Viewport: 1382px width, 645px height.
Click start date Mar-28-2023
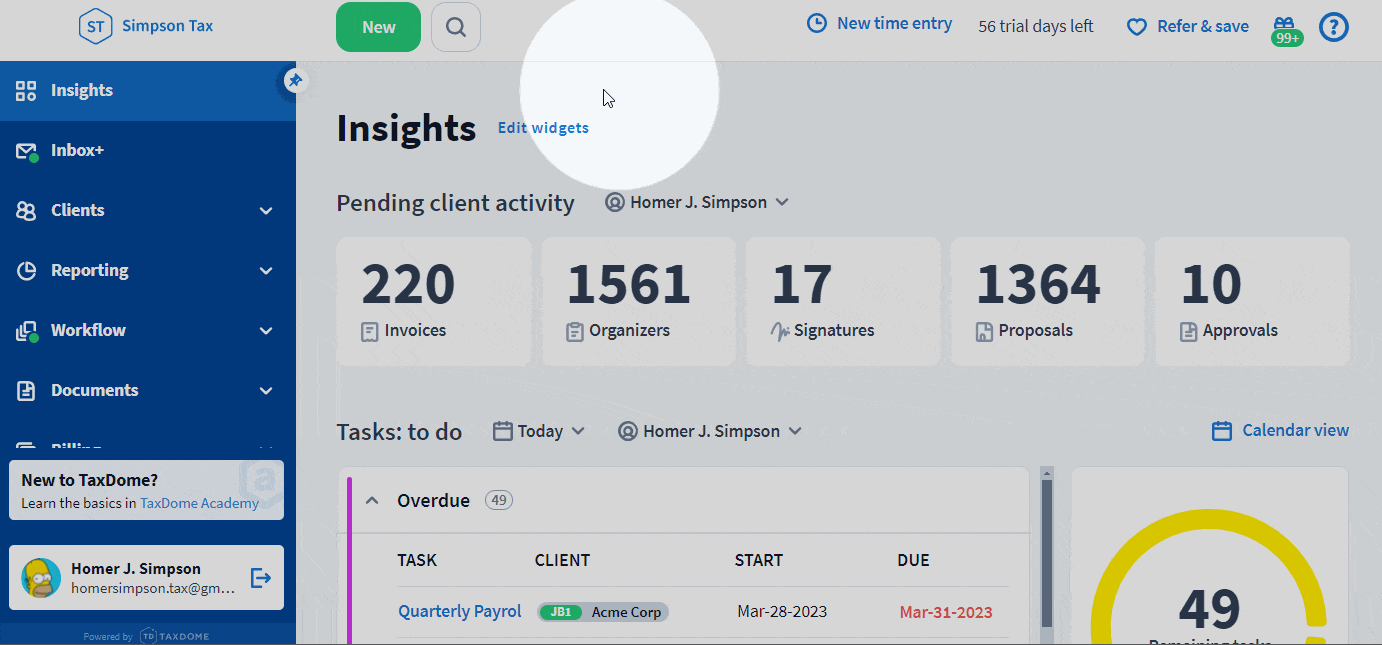[782, 611]
